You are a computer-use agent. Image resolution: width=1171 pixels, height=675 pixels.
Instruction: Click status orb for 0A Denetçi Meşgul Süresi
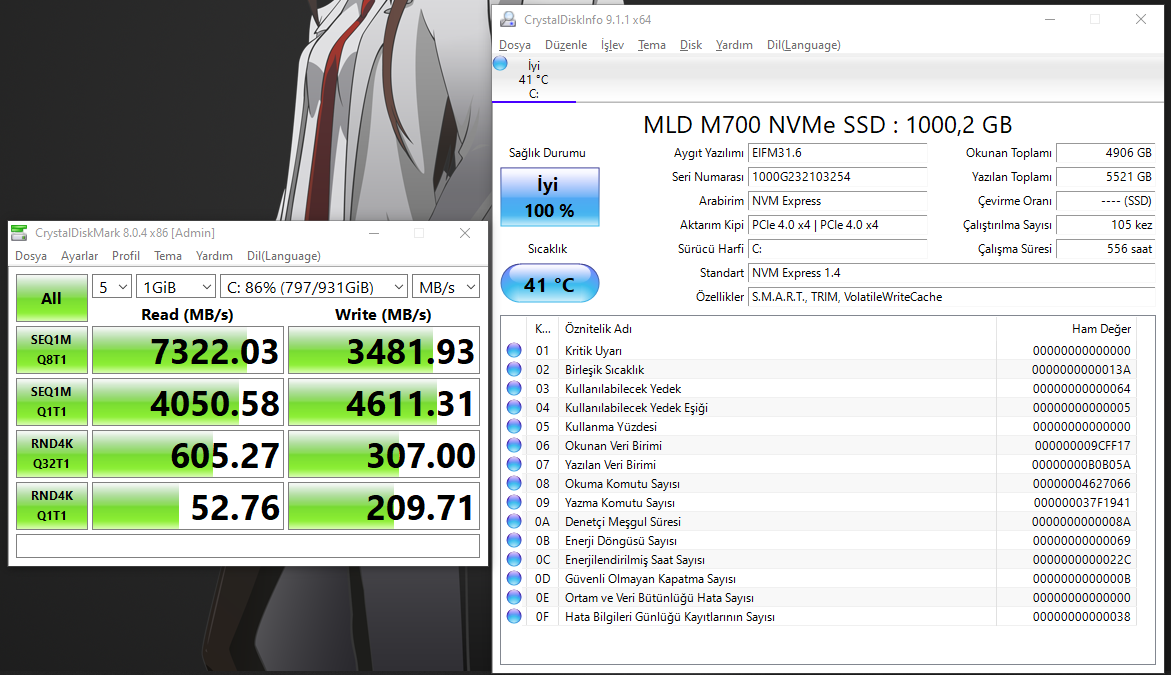point(514,521)
